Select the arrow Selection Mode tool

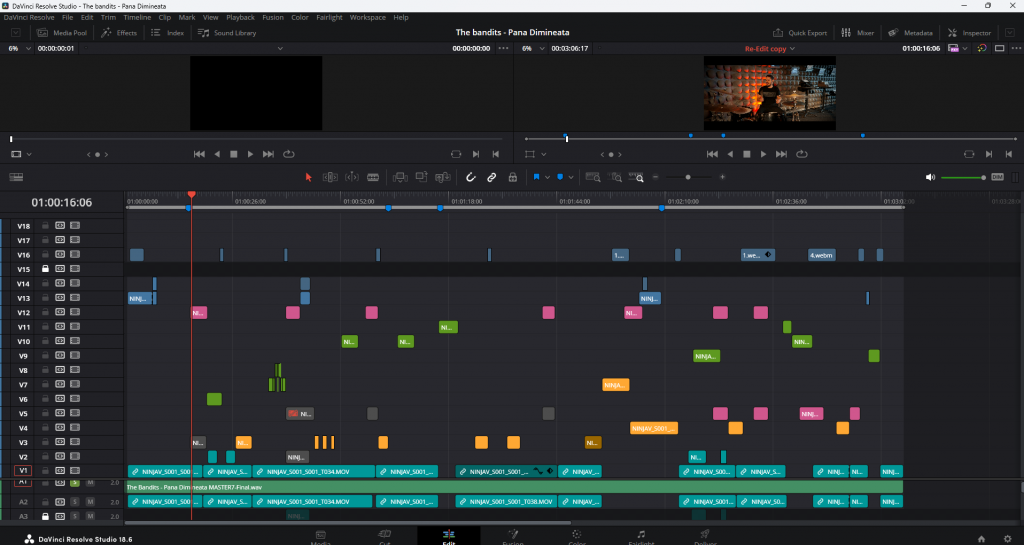click(x=308, y=177)
